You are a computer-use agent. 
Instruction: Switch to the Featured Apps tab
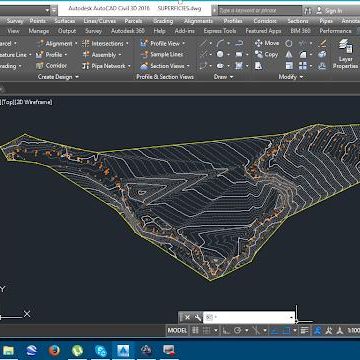pyautogui.click(x=263, y=31)
